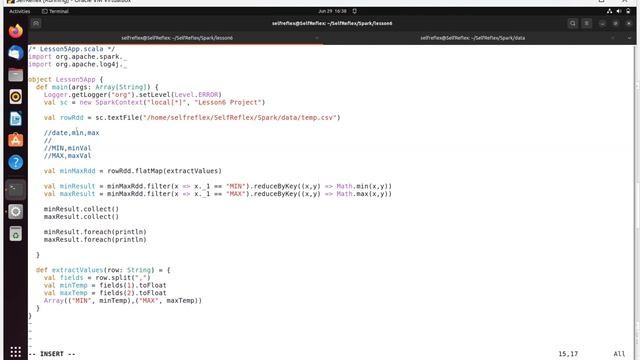Screen dimensions: 640x360
Task: Click the '-- INSERT --' mode indicator
Action: 51,354
